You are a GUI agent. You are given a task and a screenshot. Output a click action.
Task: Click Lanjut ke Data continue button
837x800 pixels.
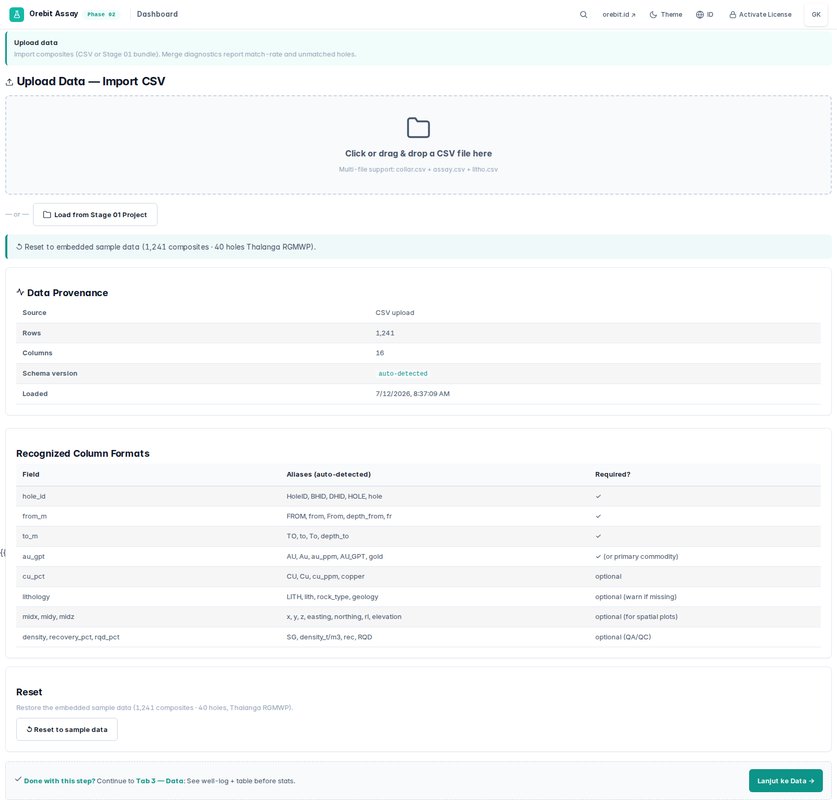pos(786,781)
